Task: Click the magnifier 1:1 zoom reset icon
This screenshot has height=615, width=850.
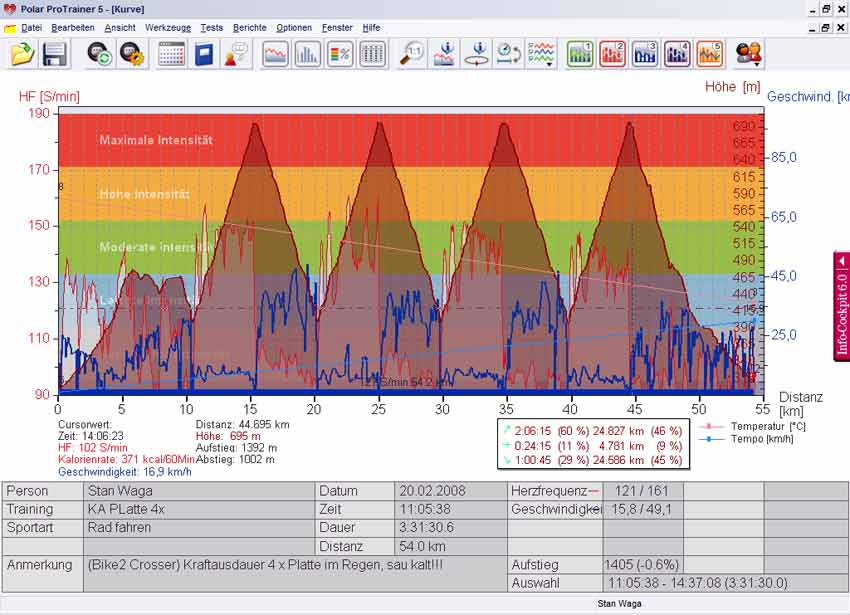Action: click(x=412, y=54)
